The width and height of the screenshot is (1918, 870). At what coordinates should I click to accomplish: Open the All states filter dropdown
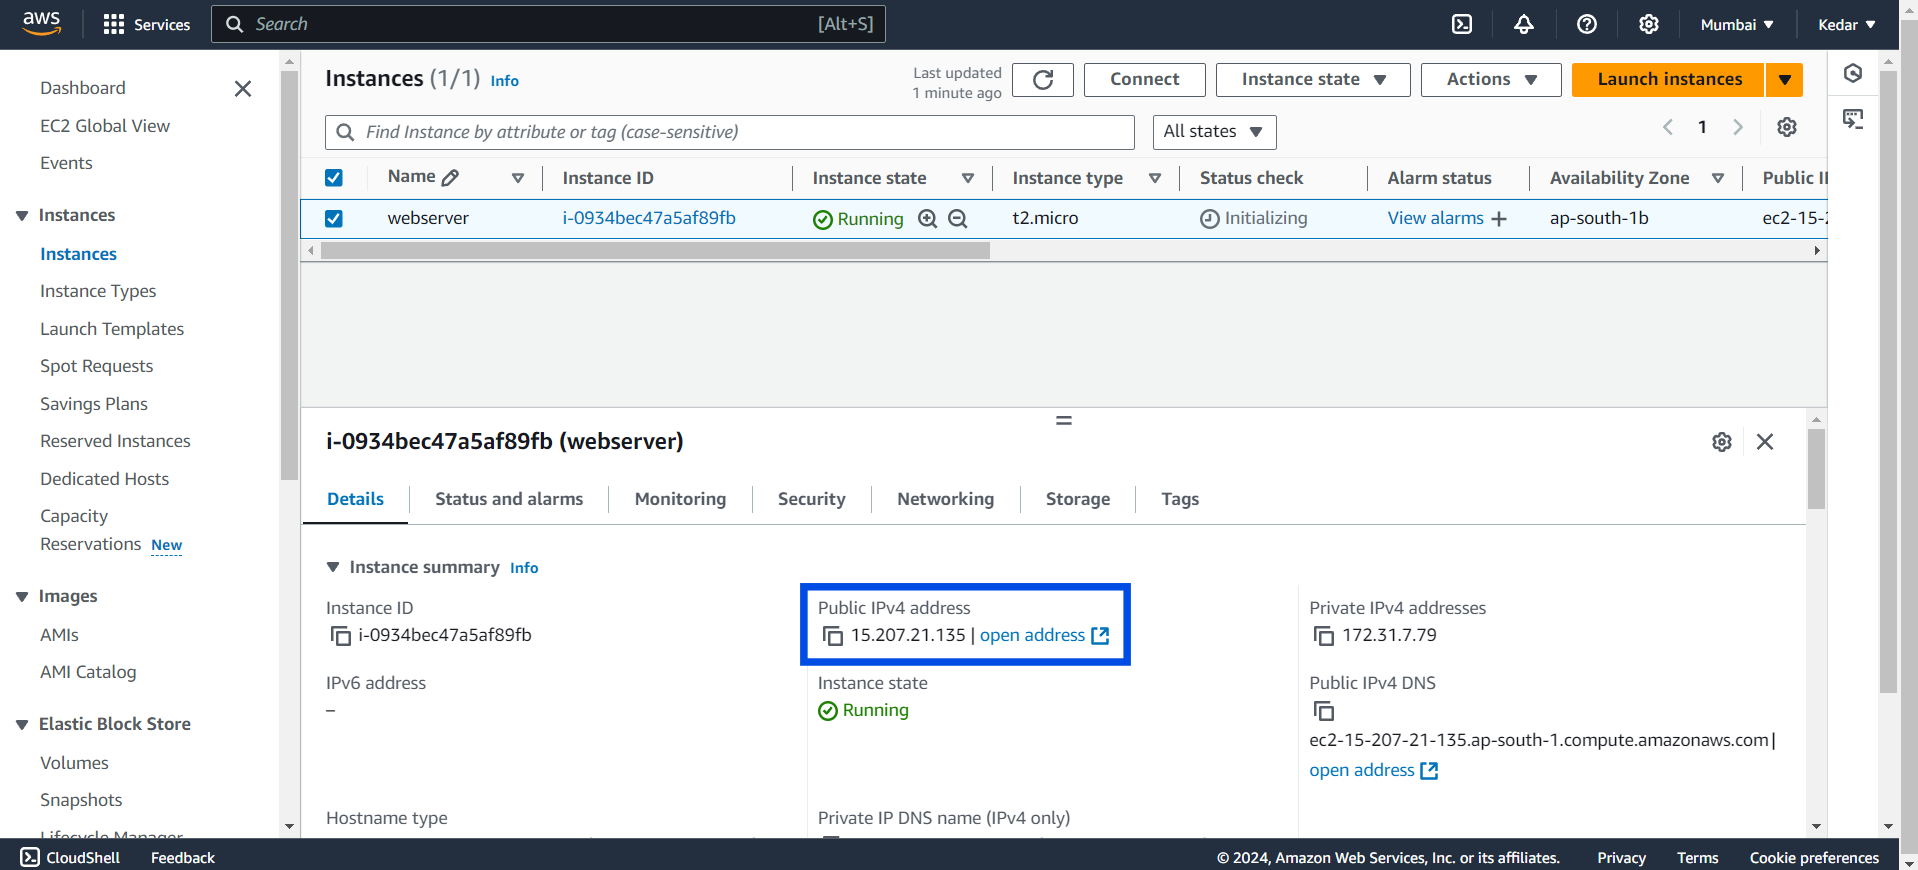click(1214, 132)
